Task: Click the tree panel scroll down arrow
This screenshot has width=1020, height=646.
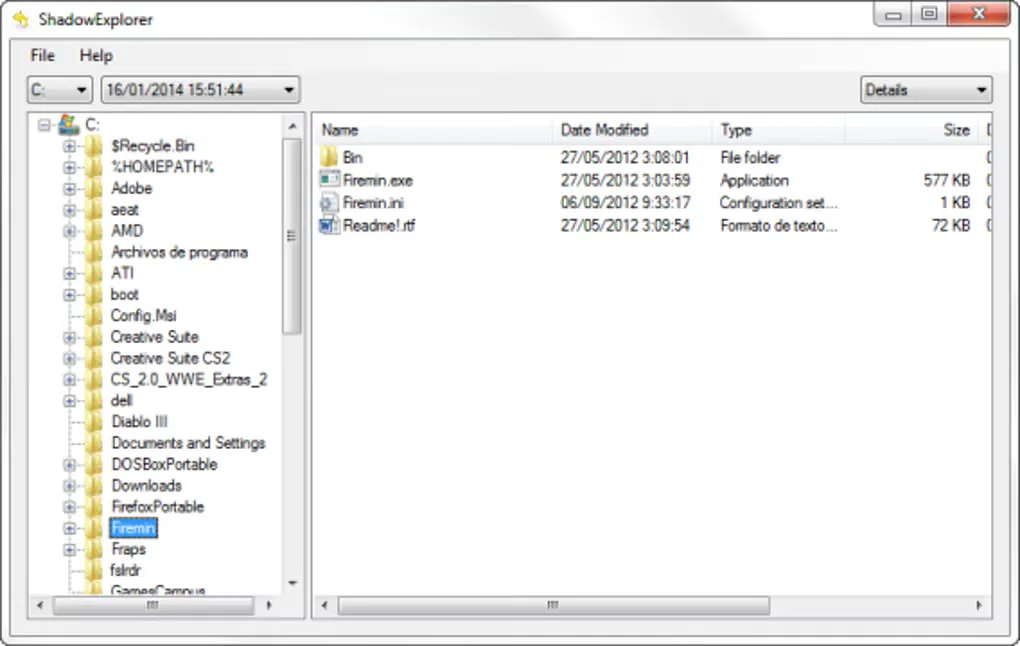Action: click(x=293, y=583)
